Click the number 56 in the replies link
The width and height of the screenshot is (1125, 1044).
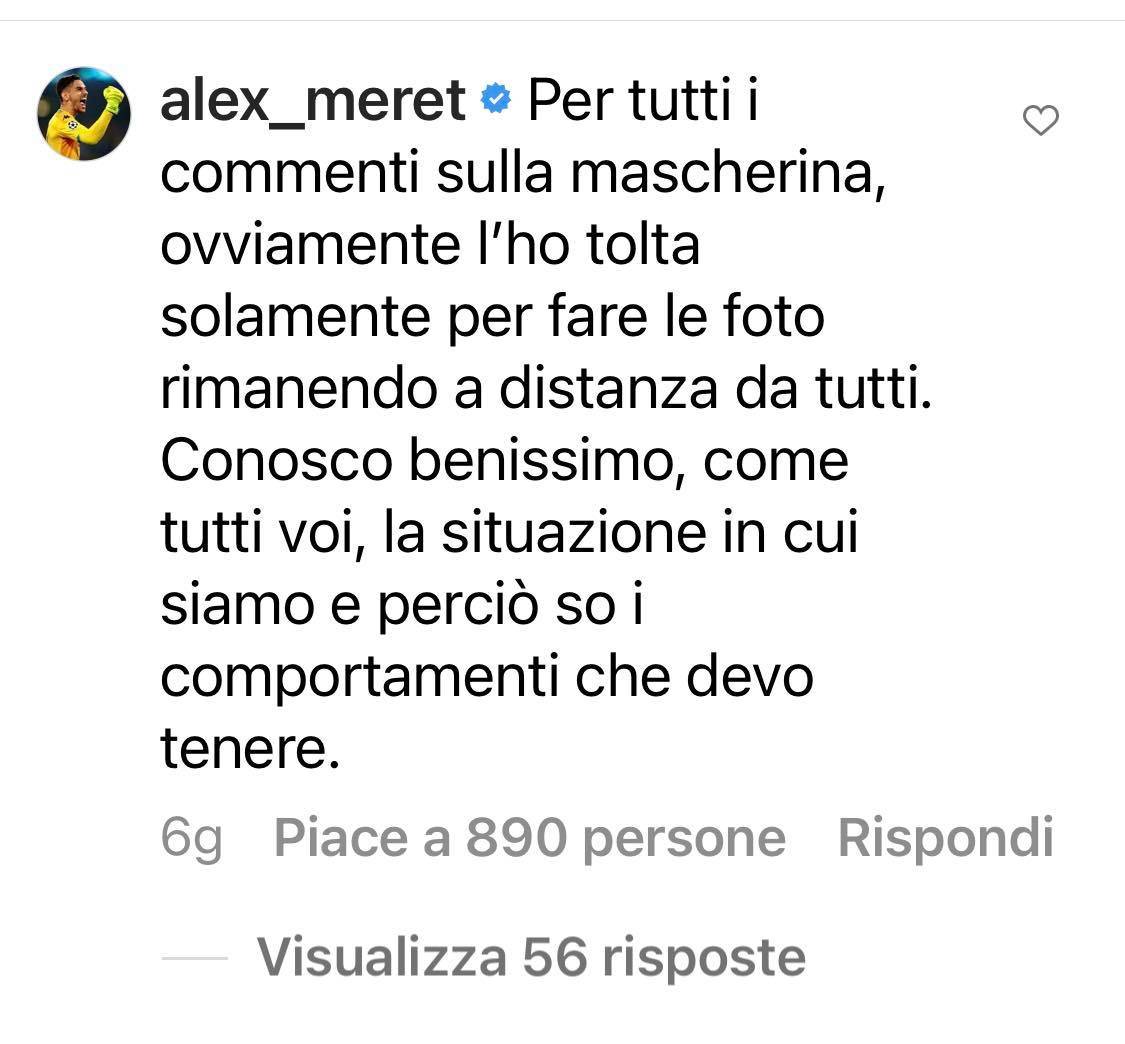(555, 956)
